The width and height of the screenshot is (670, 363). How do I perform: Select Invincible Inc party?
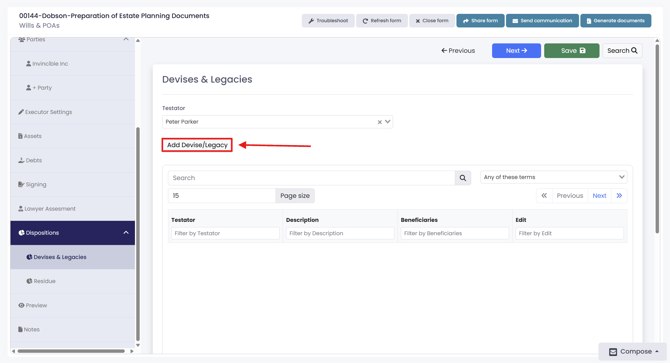click(x=73, y=64)
